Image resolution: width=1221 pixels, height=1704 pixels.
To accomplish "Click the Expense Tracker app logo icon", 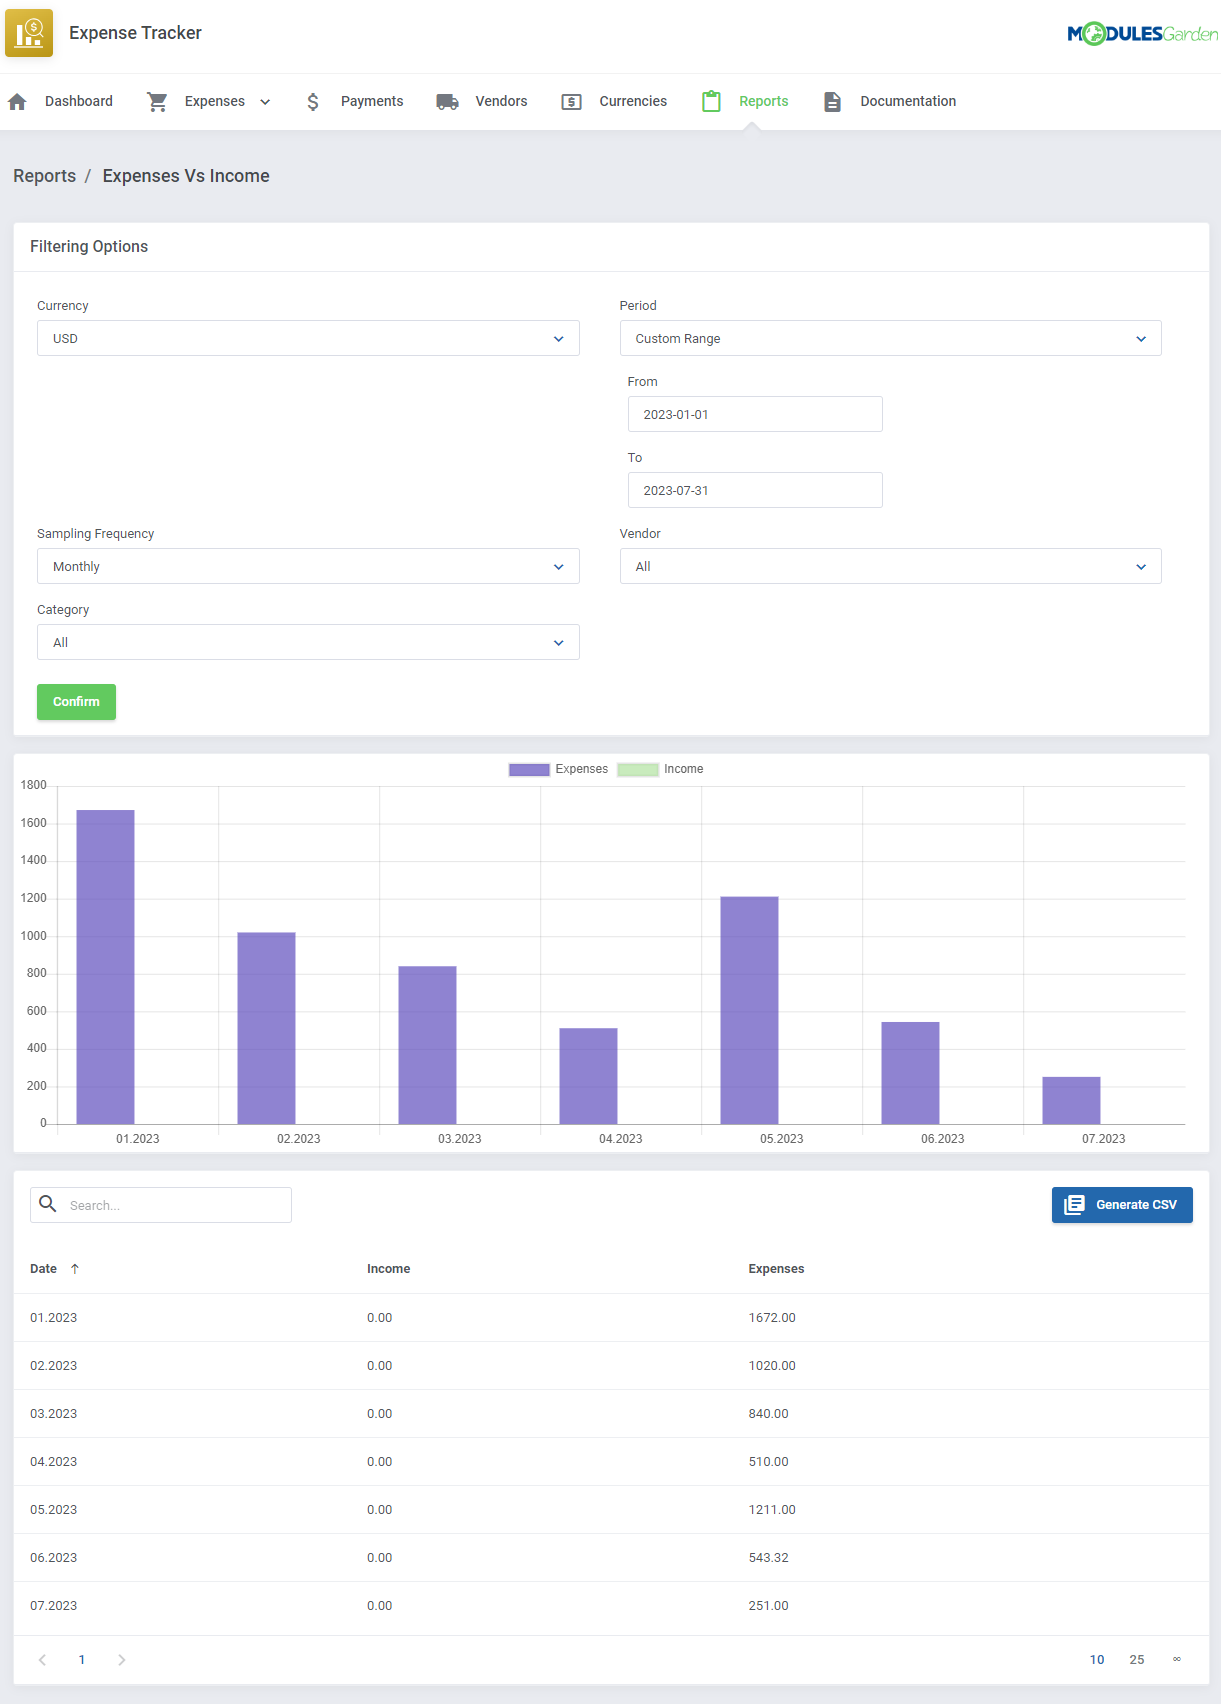I will click(29, 33).
